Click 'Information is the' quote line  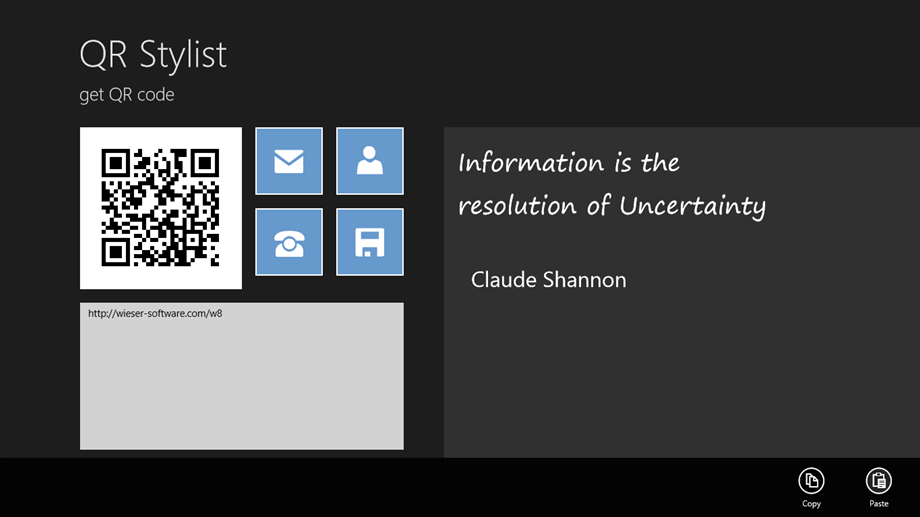(568, 162)
